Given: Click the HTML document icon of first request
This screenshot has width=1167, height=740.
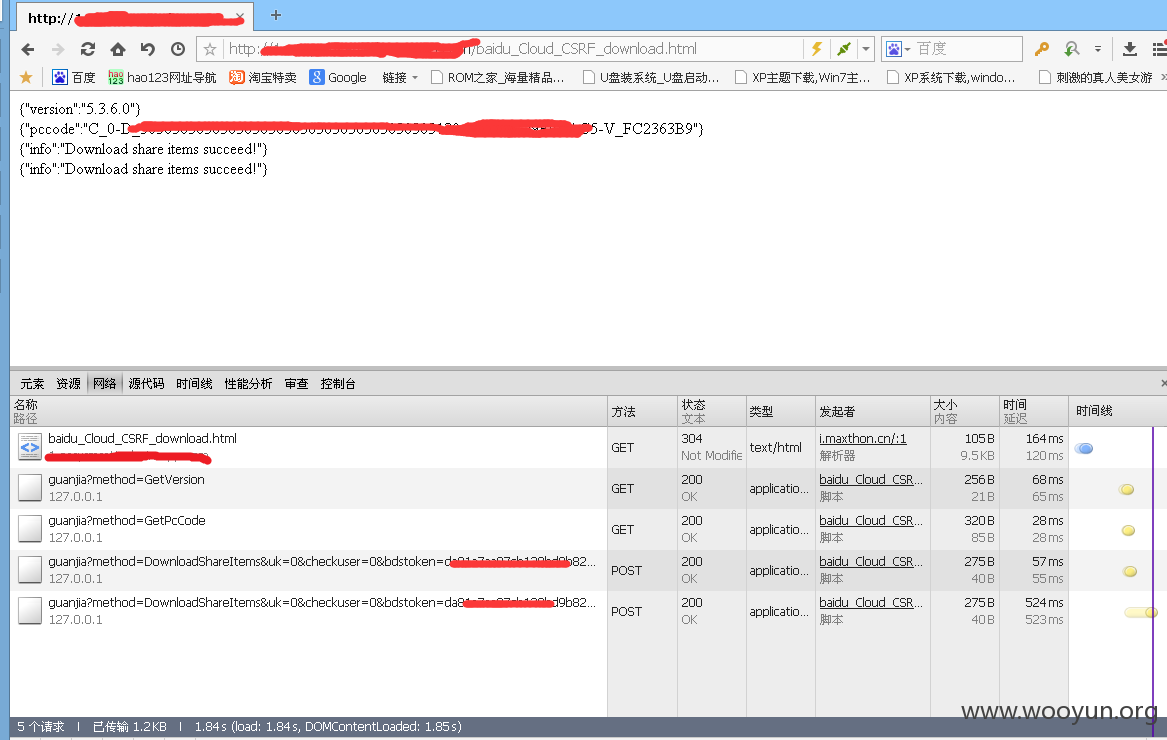Looking at the screenshot, I should (30, 447).
